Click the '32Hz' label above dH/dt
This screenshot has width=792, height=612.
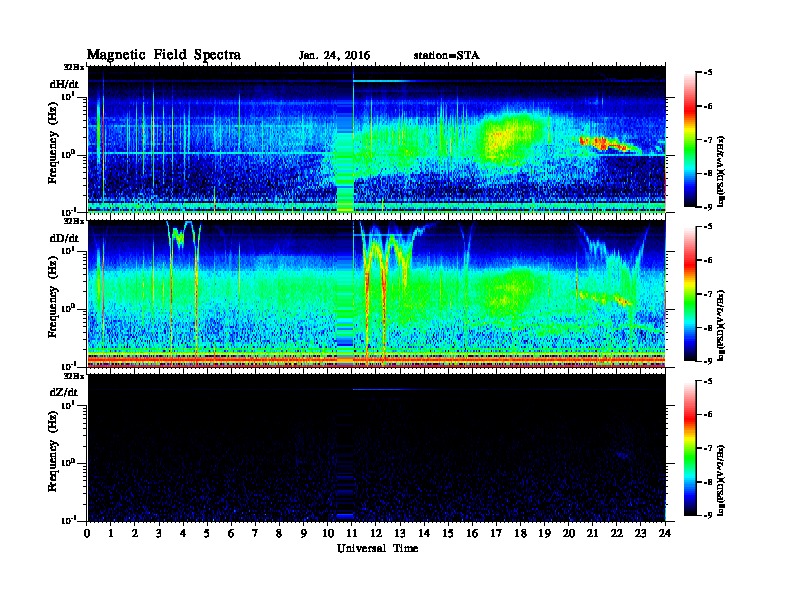(74, 67)
